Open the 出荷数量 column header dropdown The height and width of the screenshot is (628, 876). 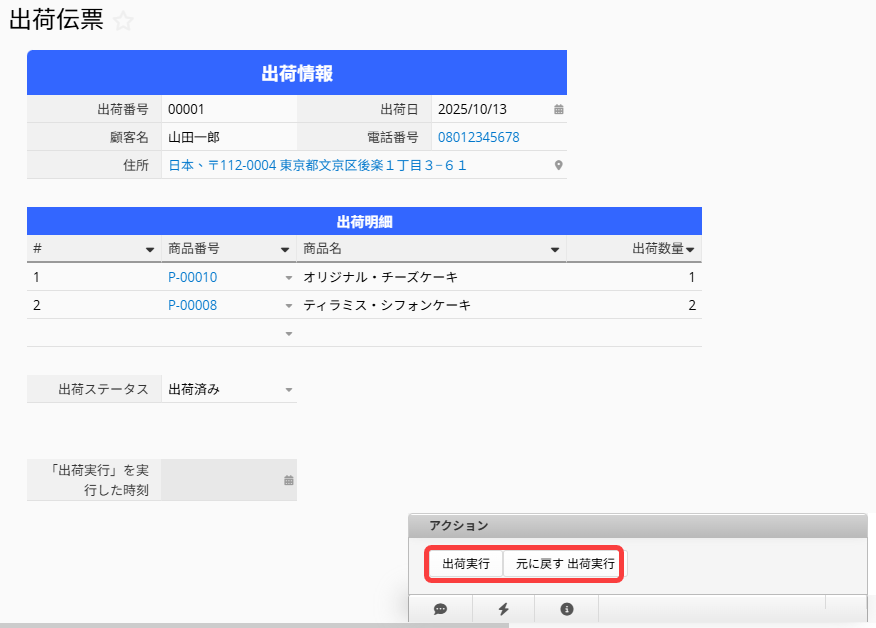click(690, 249)
